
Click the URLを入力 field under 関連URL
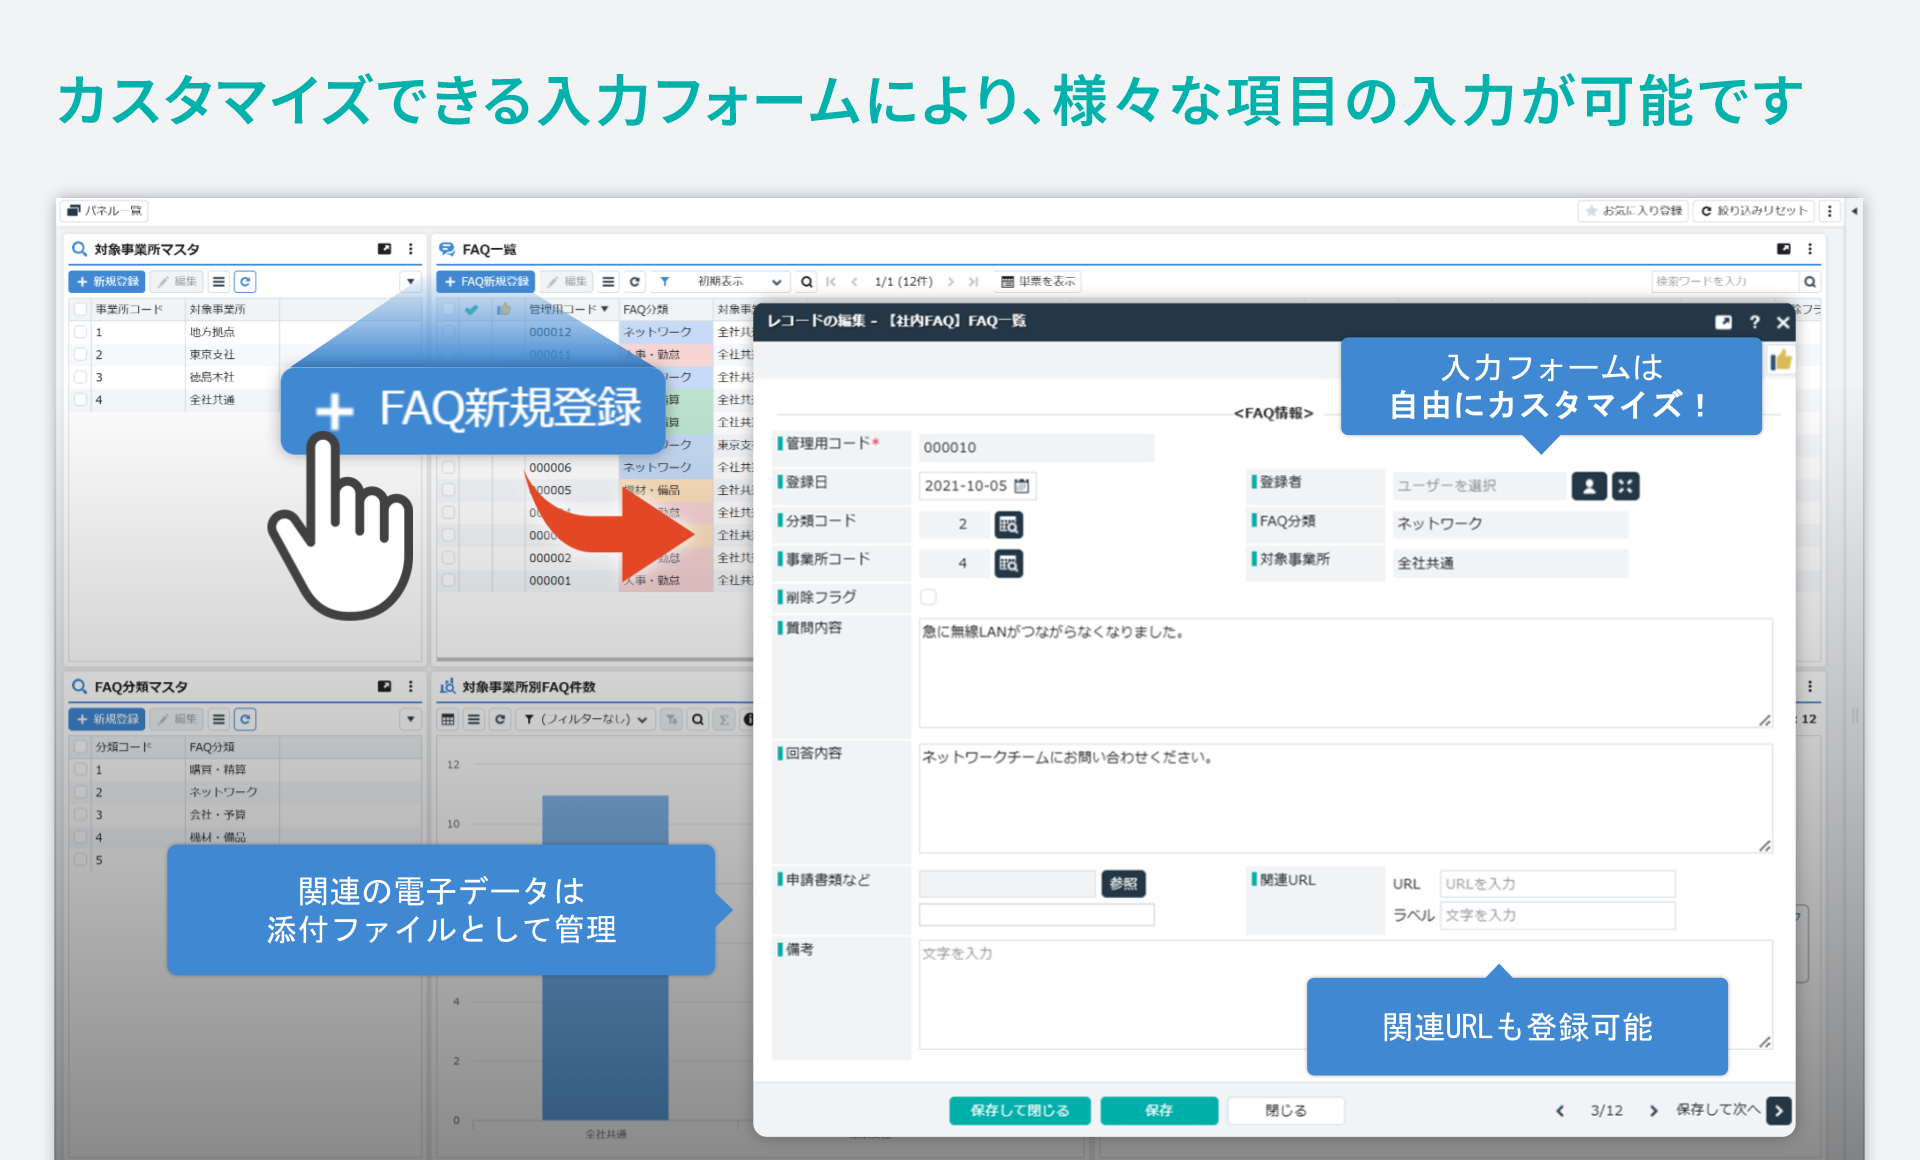coord(1556,883)
